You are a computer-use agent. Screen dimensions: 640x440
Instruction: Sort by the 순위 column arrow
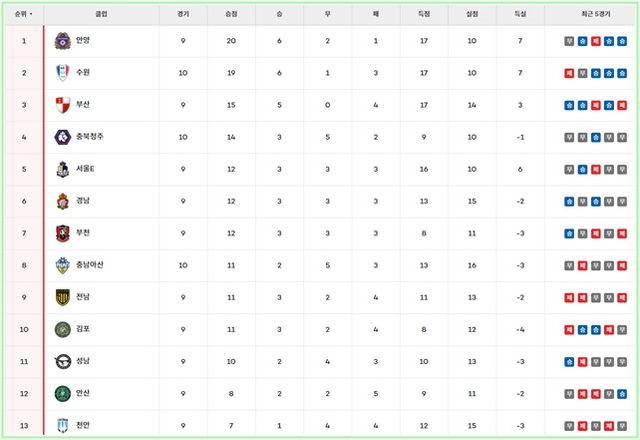[x=31, y=15]
